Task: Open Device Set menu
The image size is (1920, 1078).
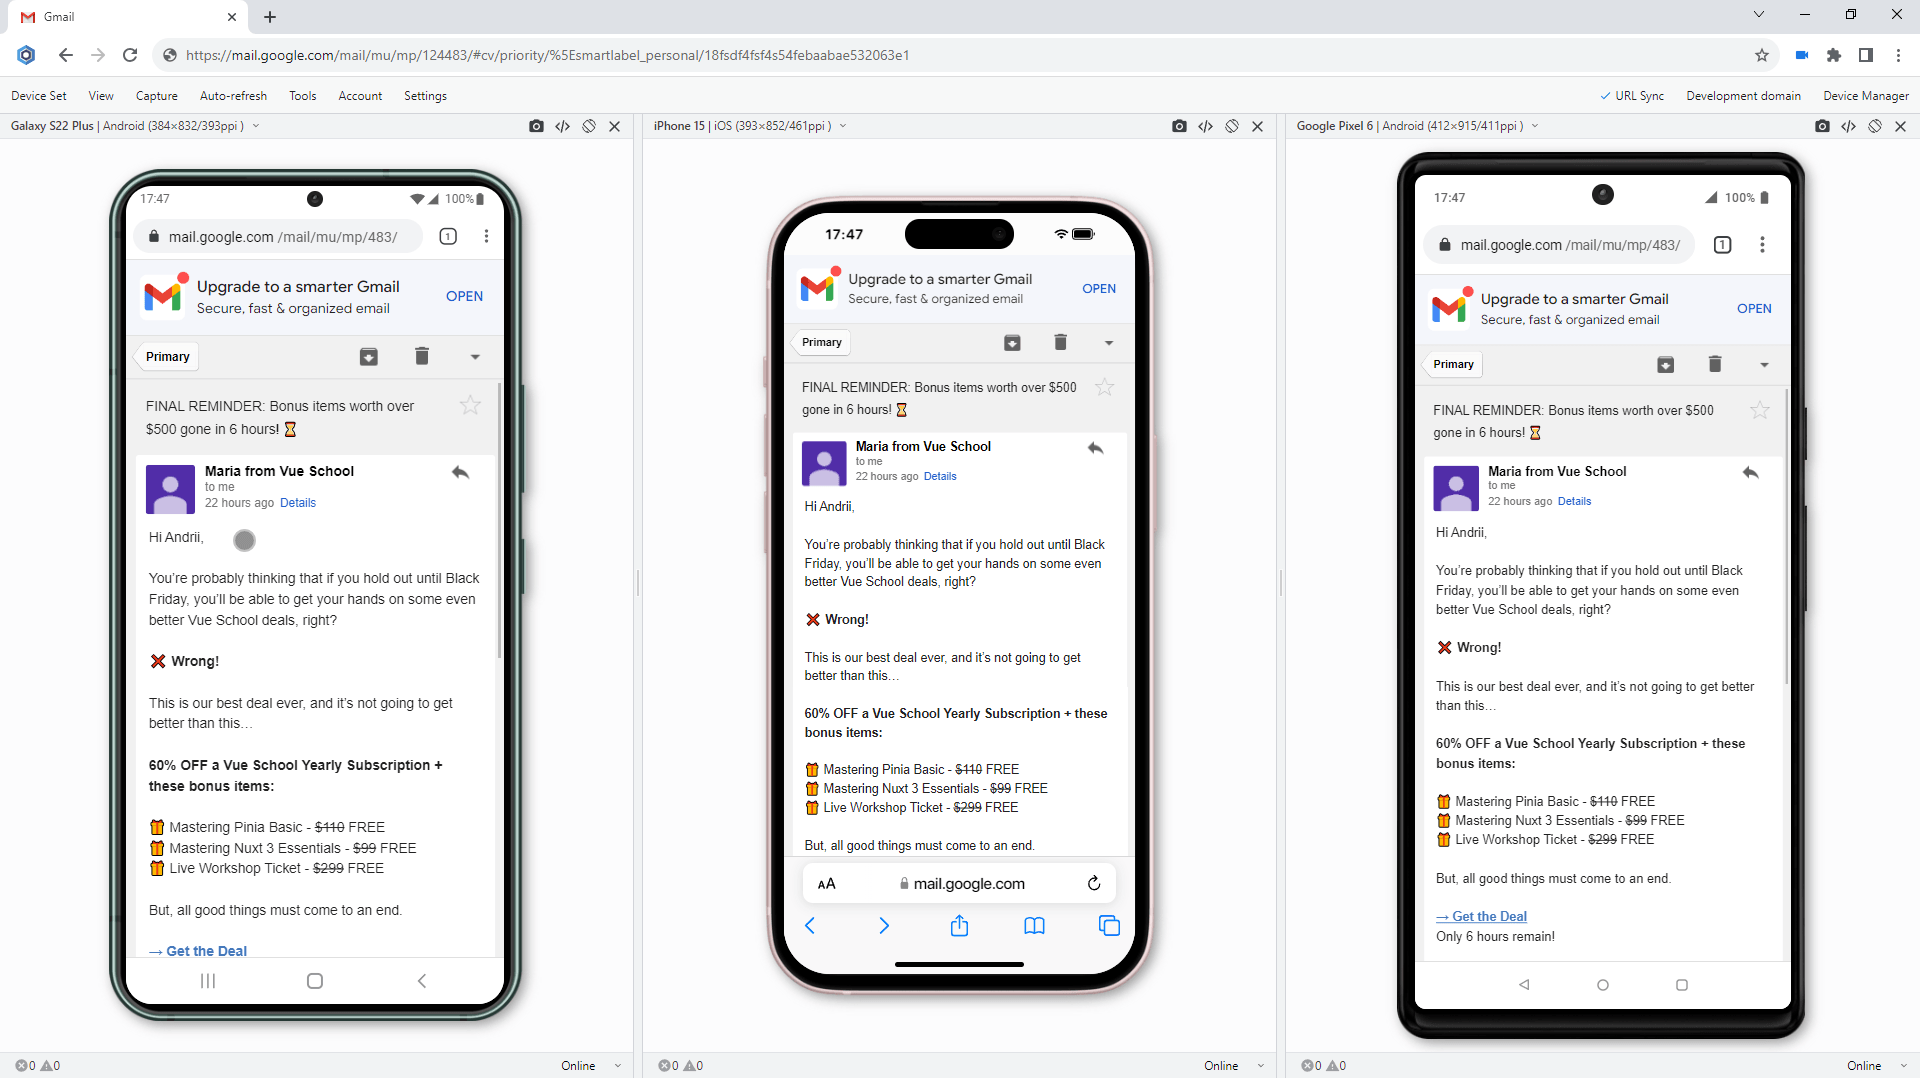Action: pyautogui.click(x=39, y=96)
